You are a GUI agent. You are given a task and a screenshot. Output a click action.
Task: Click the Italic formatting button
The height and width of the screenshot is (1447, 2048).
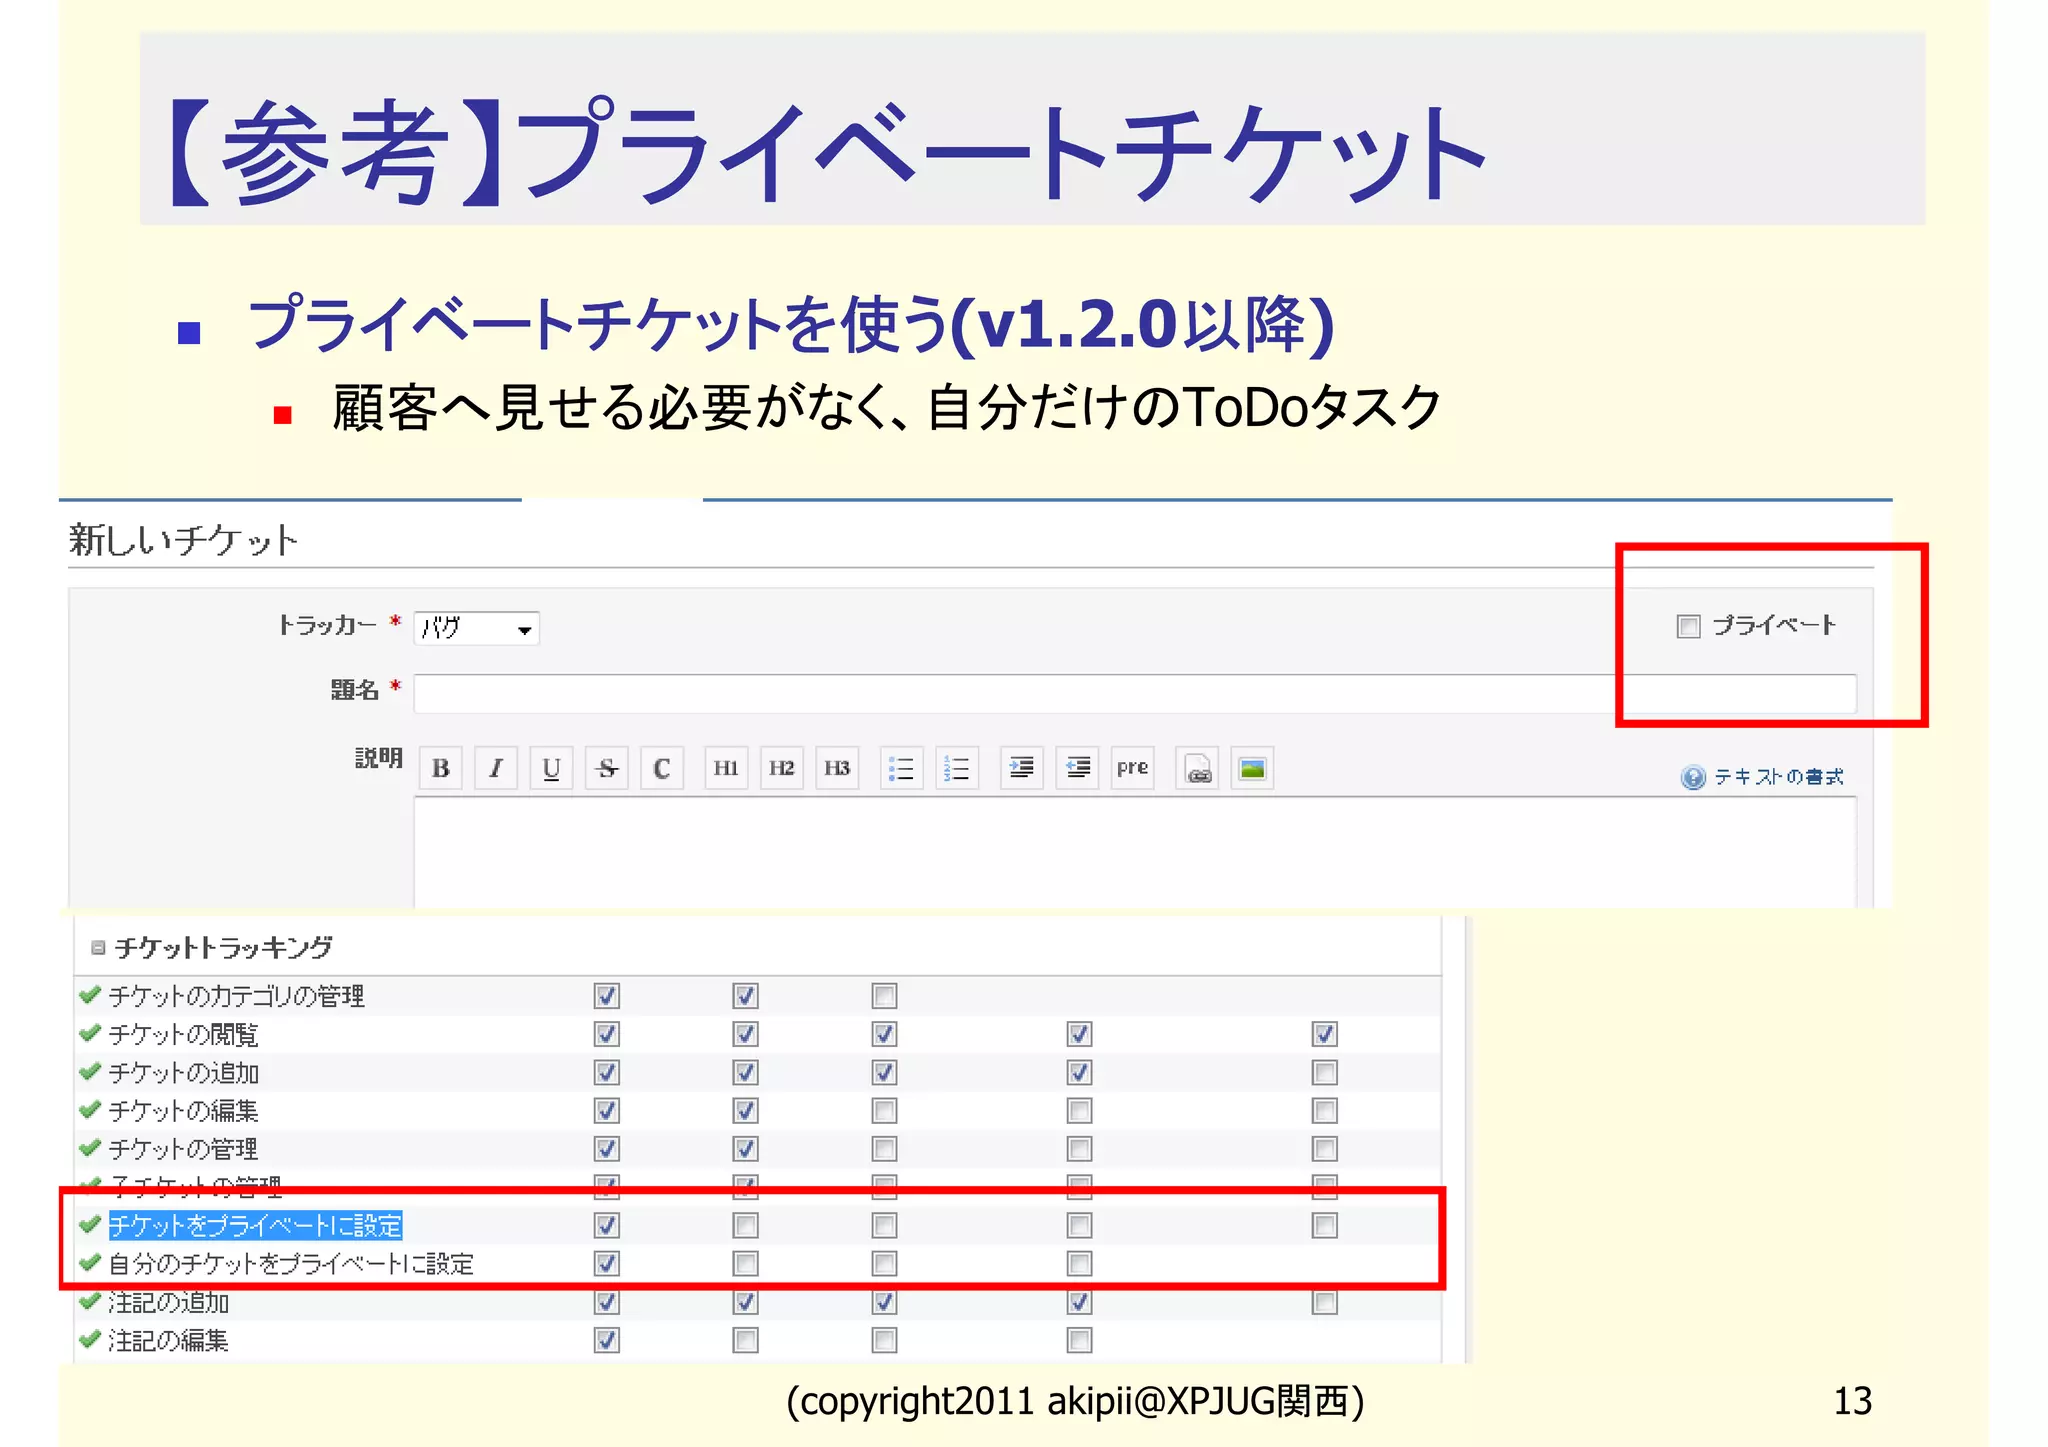coord(495,768)
